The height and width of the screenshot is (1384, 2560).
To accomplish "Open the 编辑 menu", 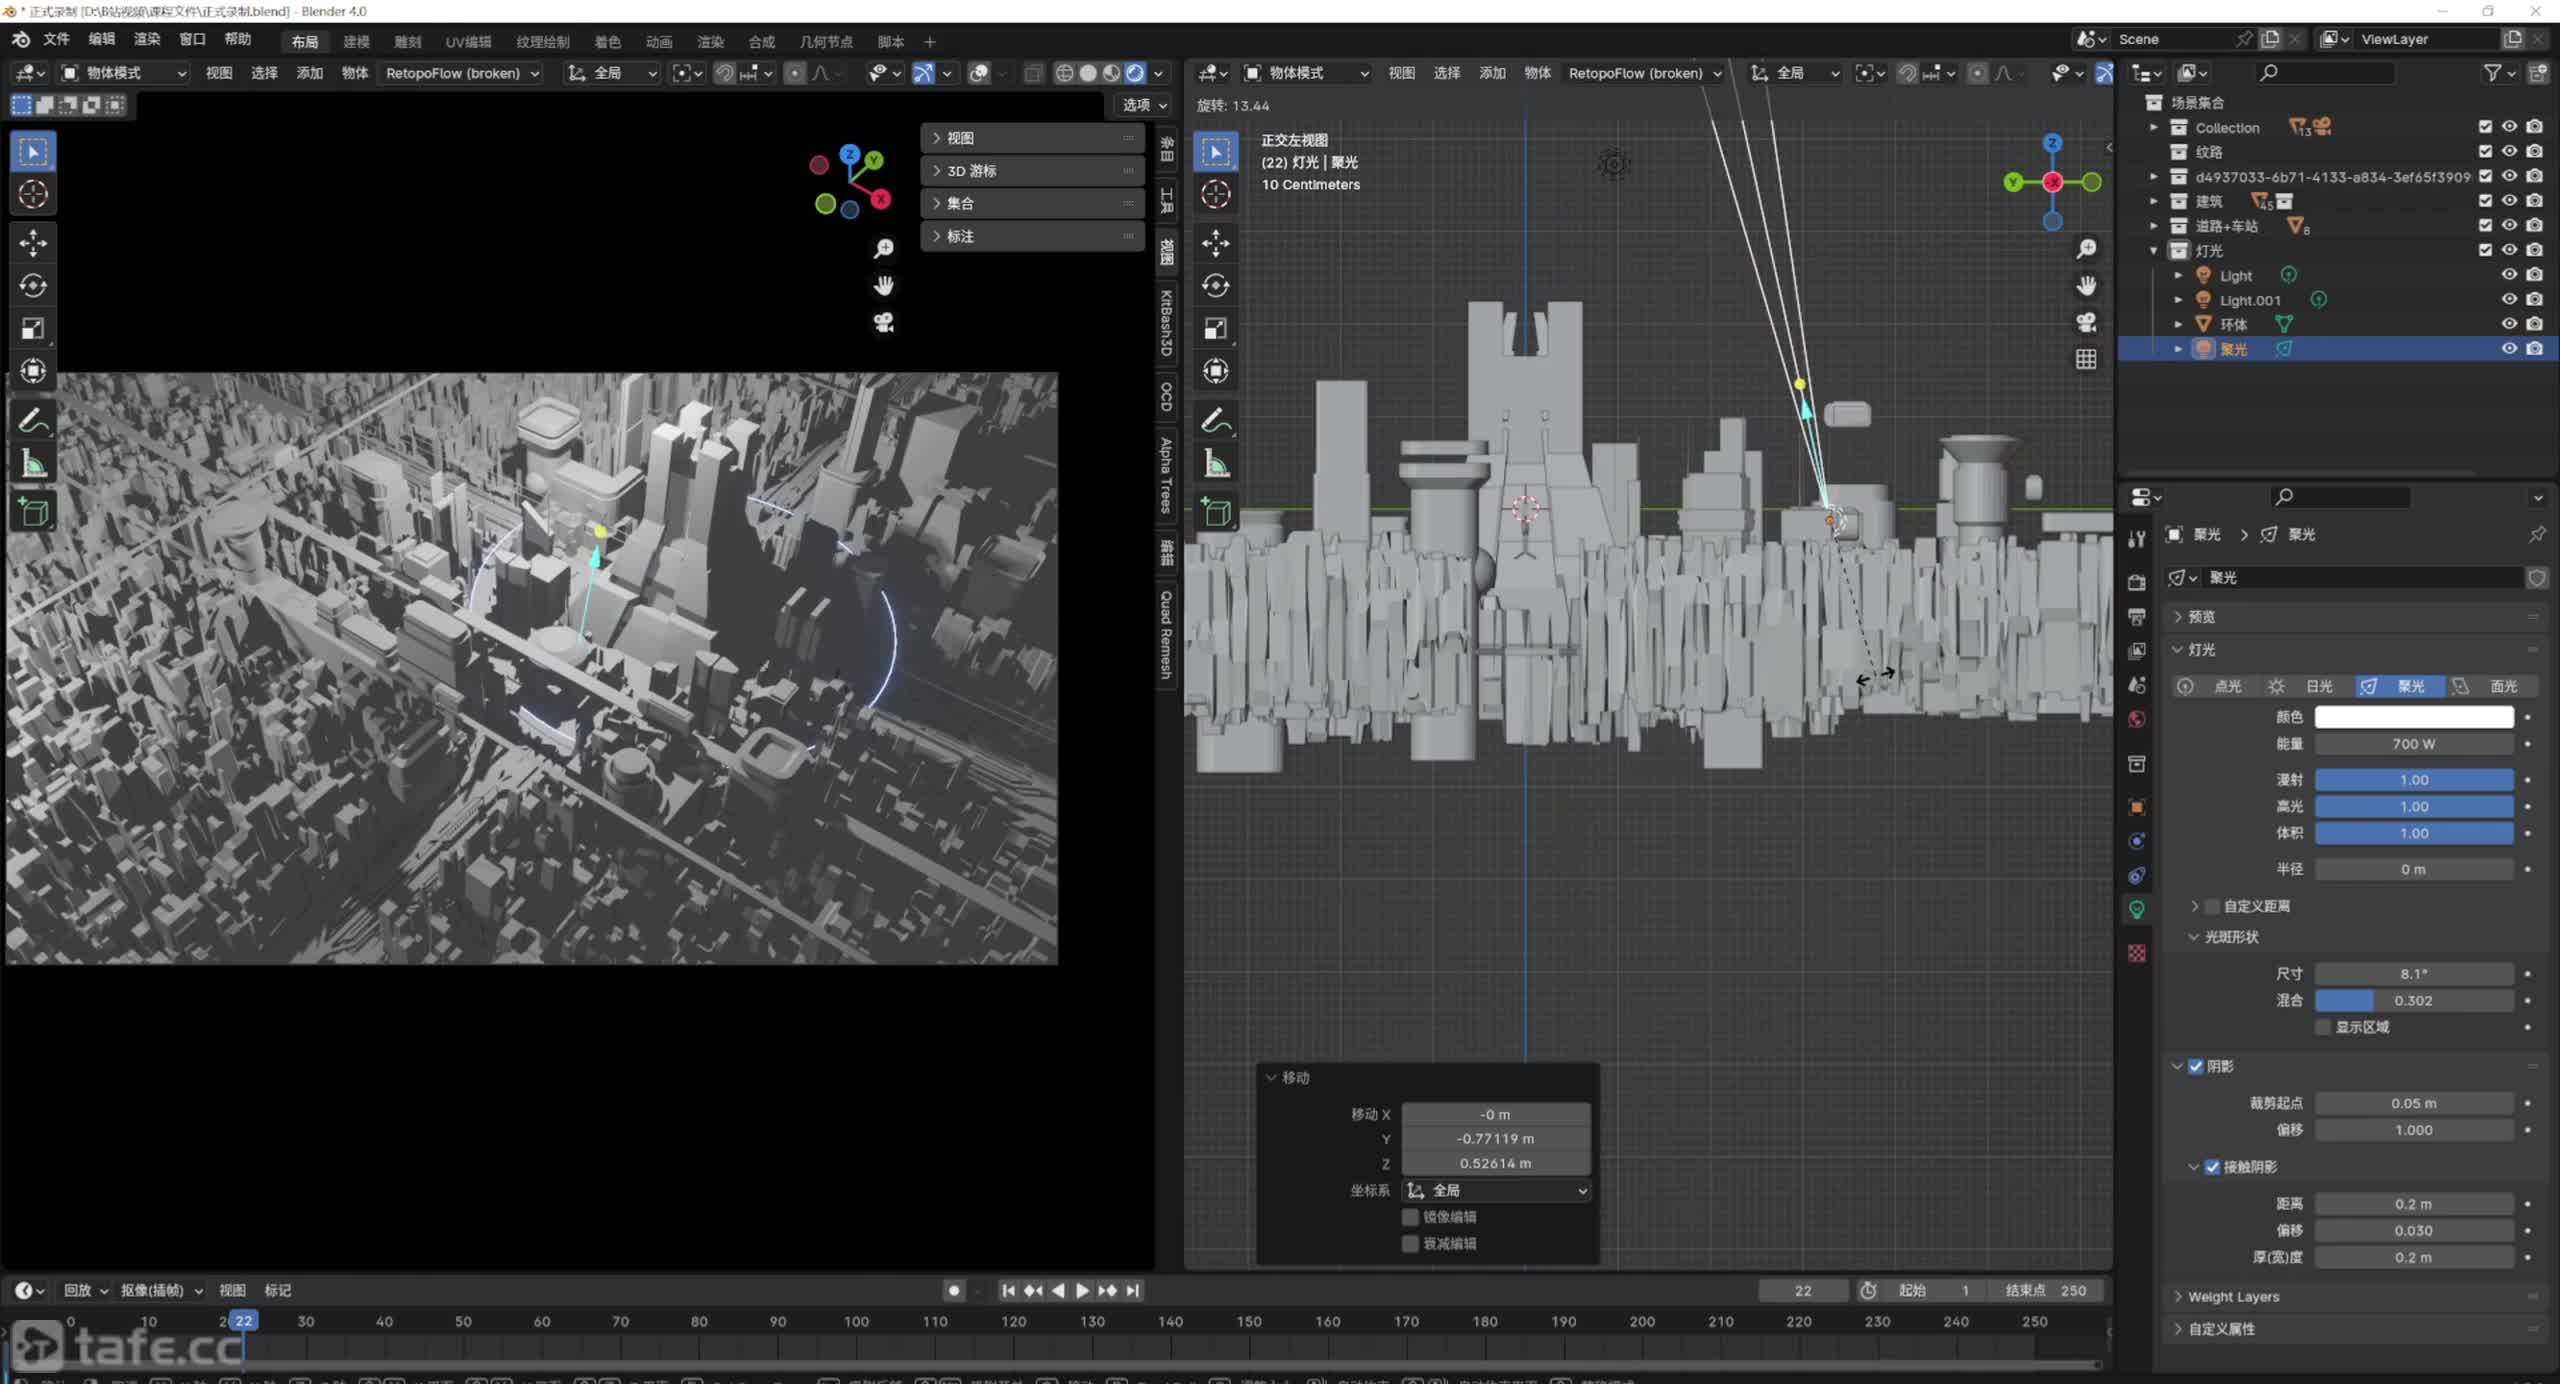I will pyautogui.click(x=101, y=40).
